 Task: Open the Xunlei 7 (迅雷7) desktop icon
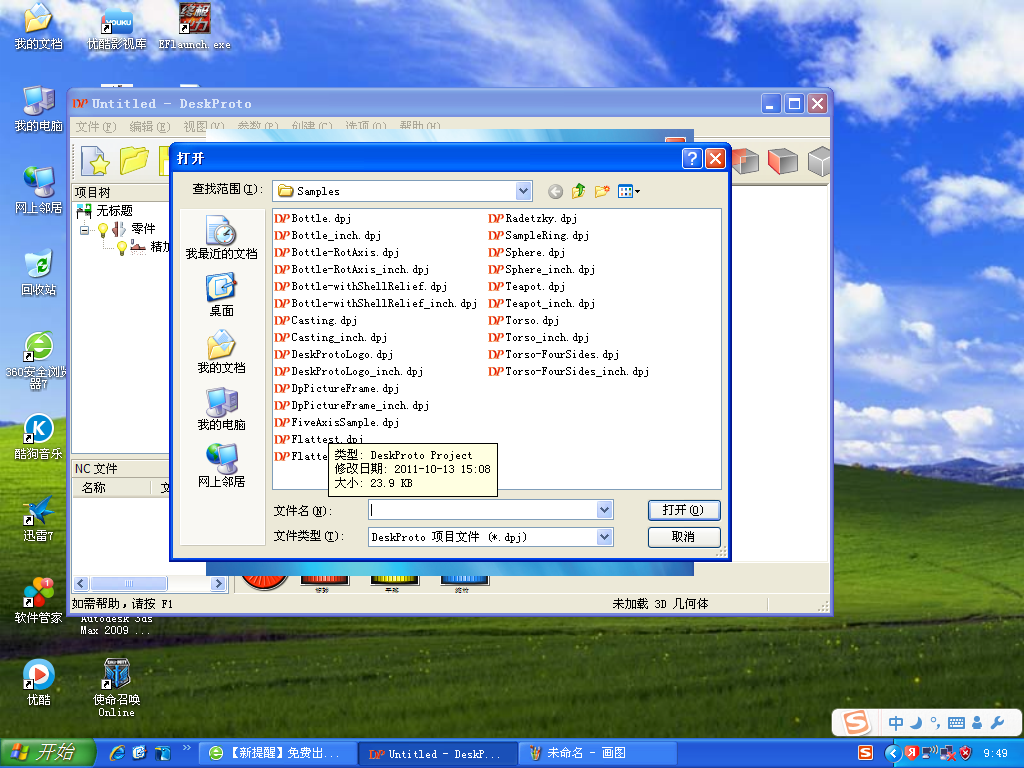point(39,519)
